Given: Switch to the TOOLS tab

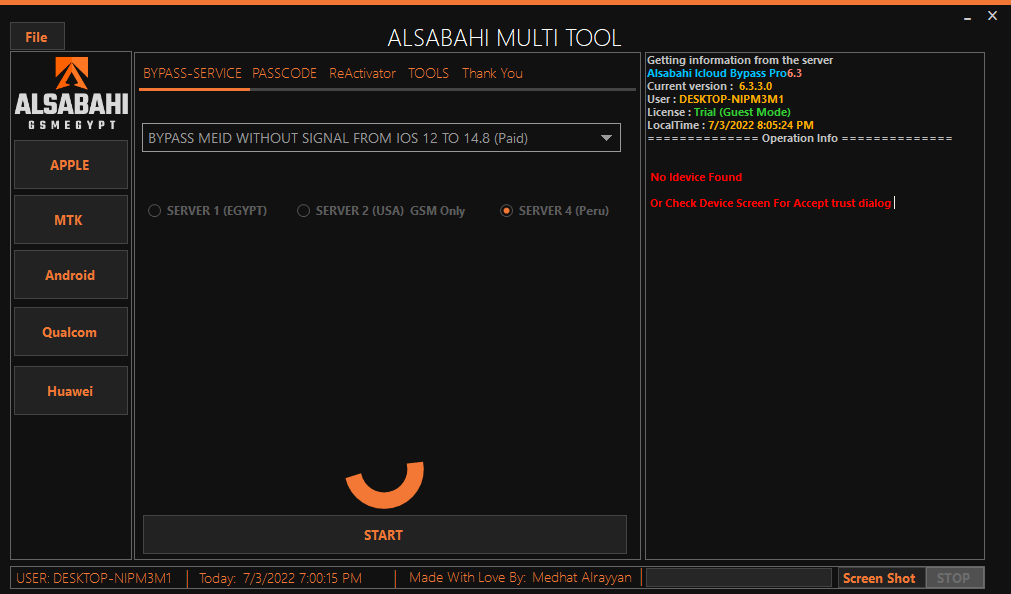Looking at the screenshot, I should point(428,73).
